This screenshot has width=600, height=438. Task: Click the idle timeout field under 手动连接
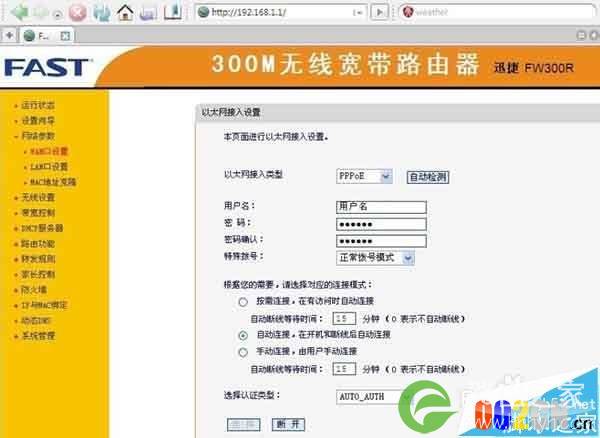point(344,369)
